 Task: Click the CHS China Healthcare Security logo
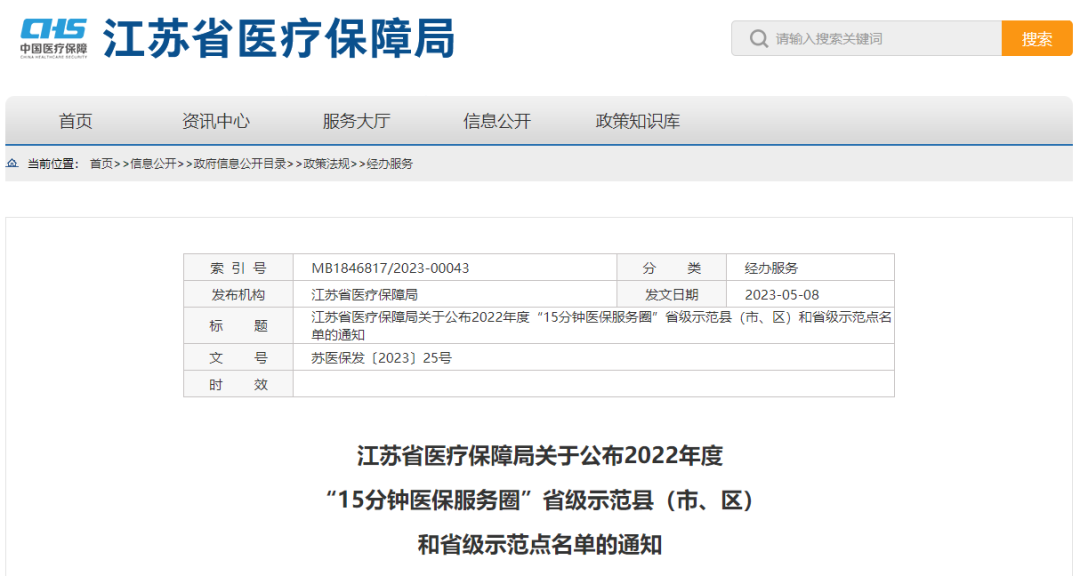[54, 38]
